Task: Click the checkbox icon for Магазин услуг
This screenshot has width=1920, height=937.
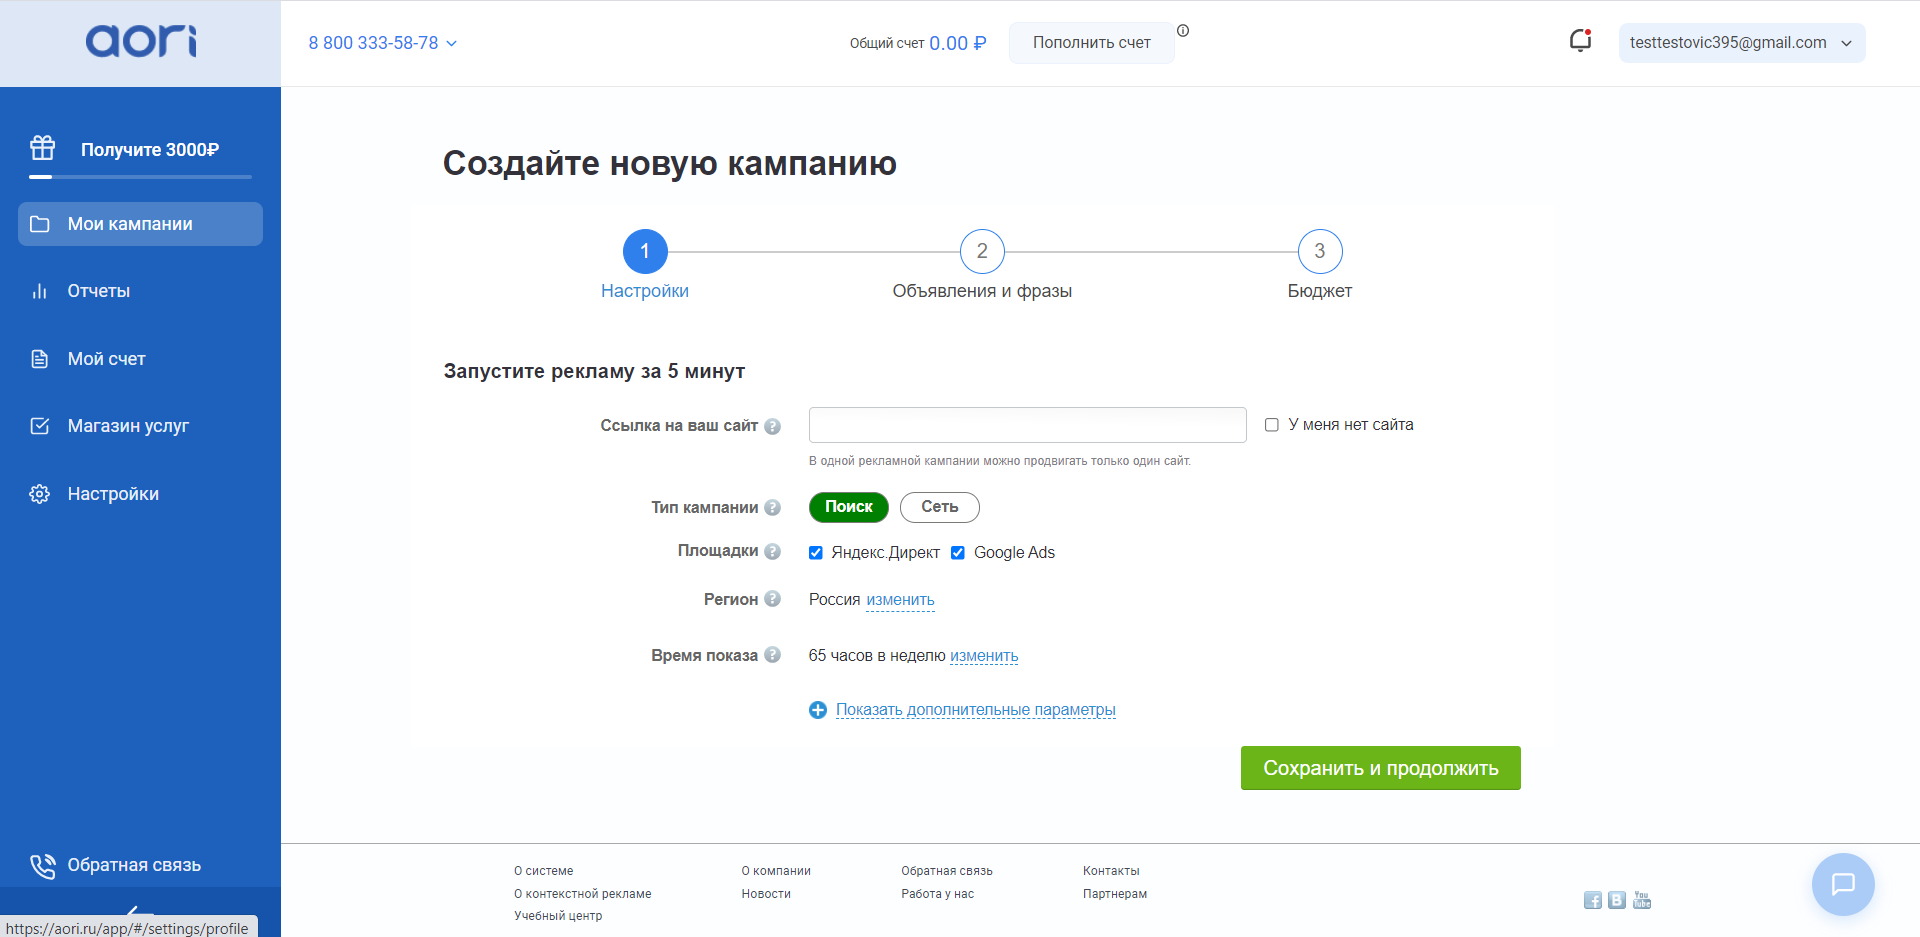Action: (x=40, y=426)
